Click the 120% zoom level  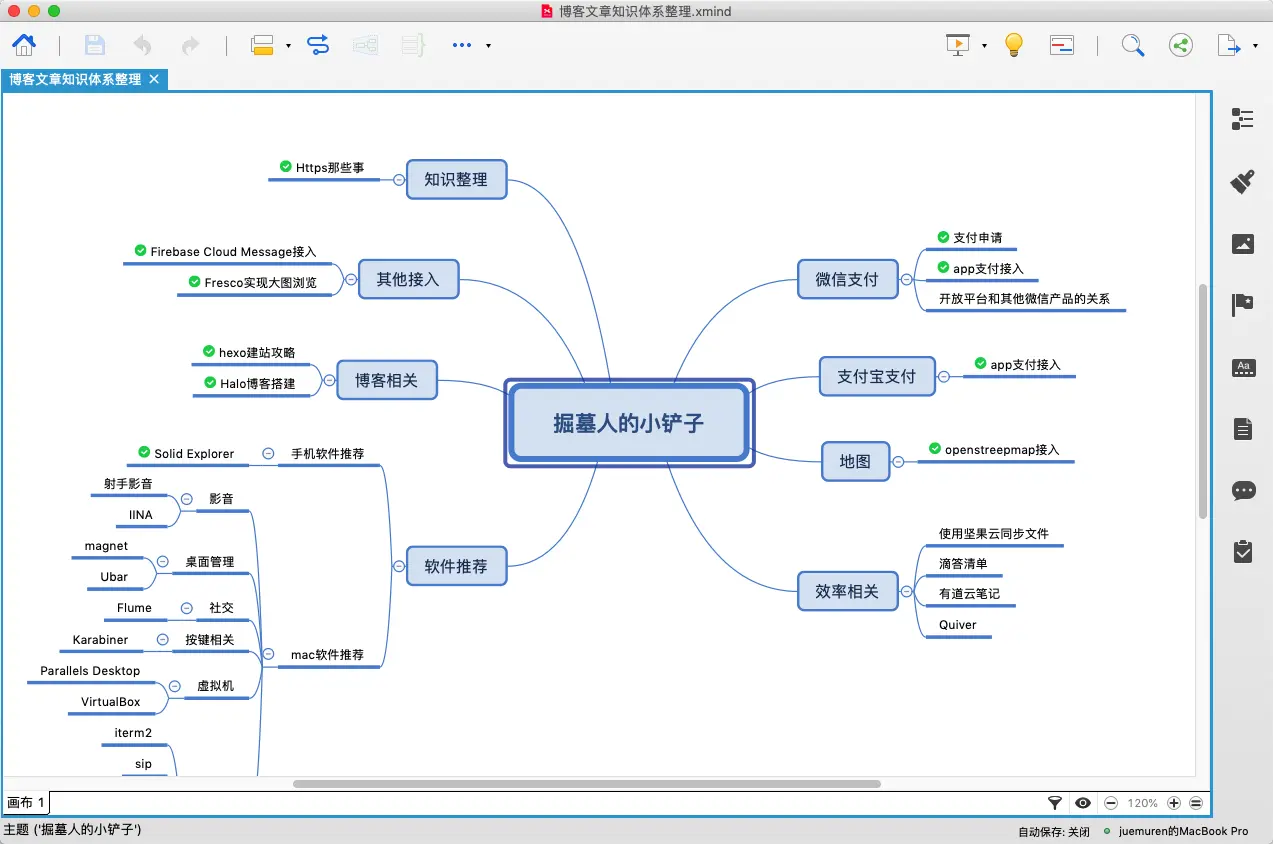pos(1143,803)
